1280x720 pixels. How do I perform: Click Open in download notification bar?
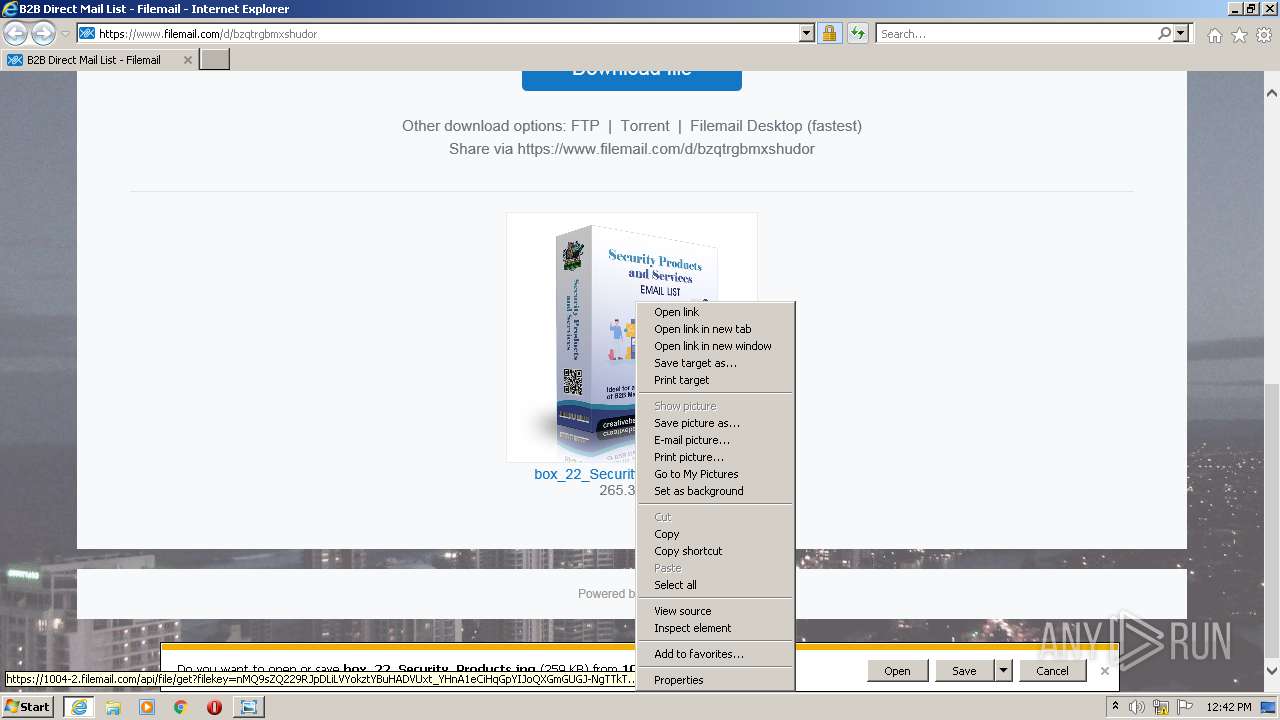click(x=897, y=671)
